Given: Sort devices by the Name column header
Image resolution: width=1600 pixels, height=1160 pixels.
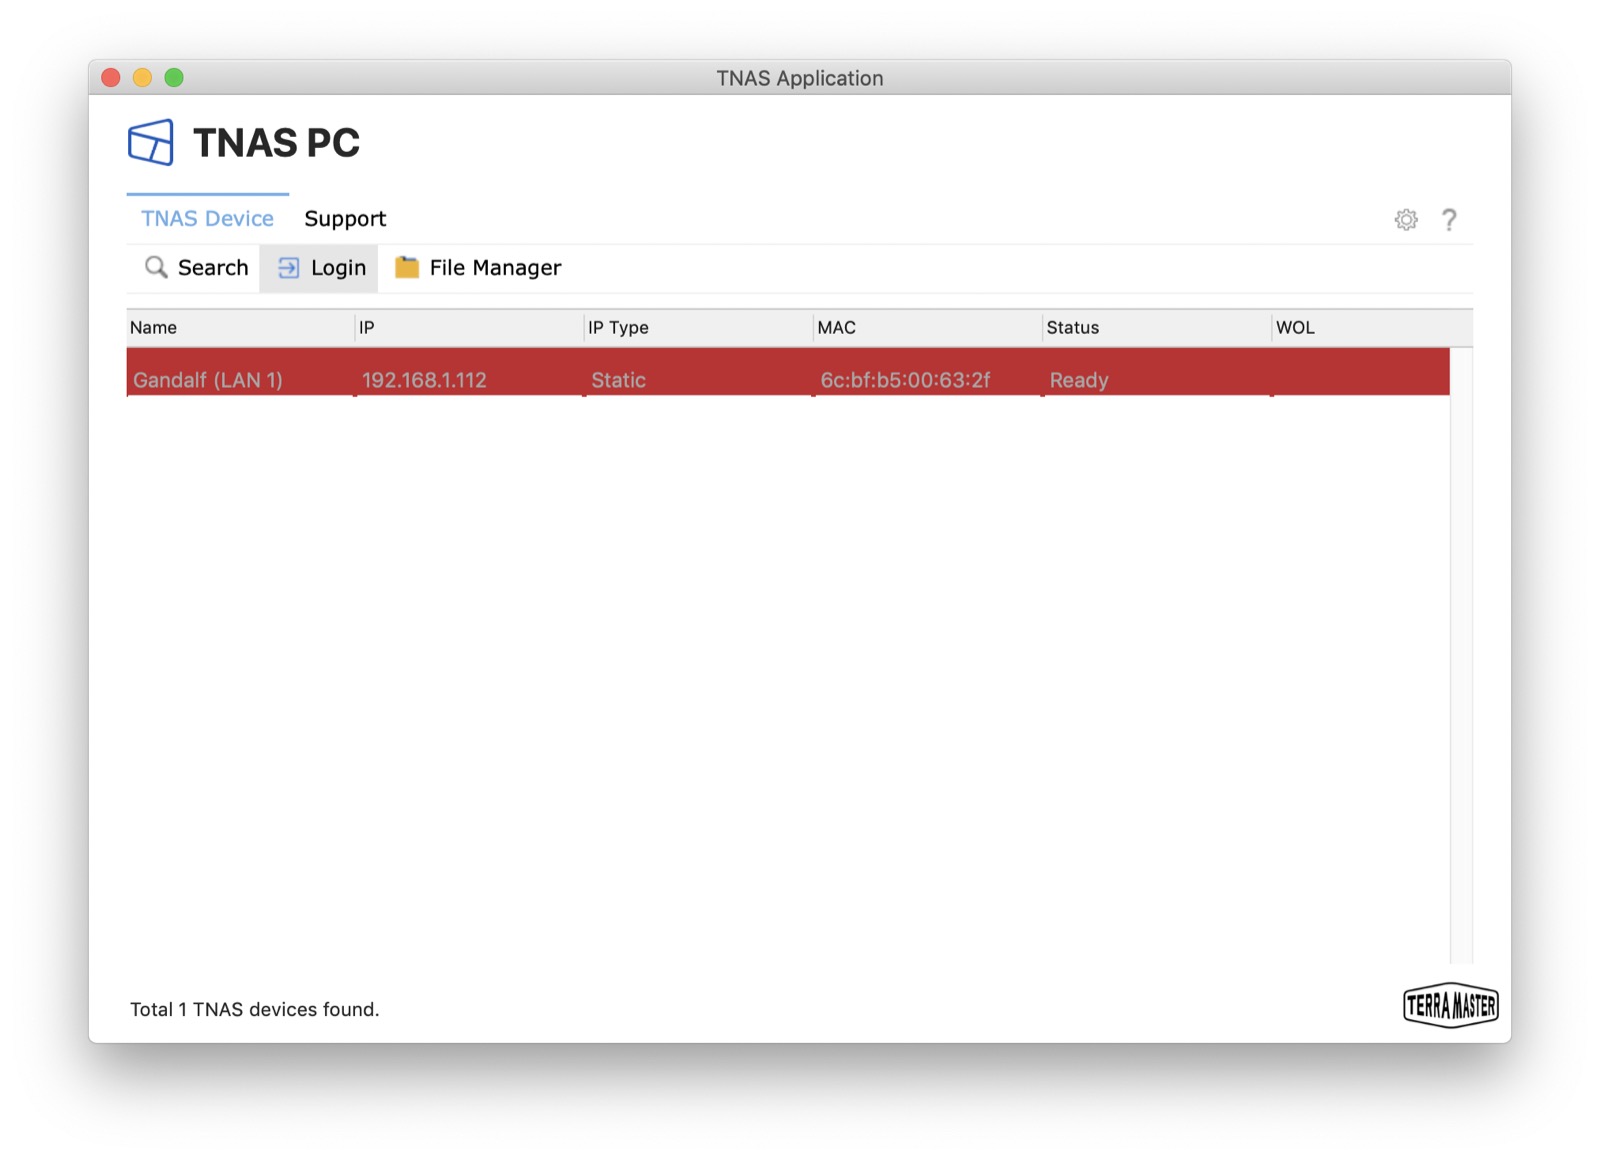Looking at the screenshot, I should 240,328.
